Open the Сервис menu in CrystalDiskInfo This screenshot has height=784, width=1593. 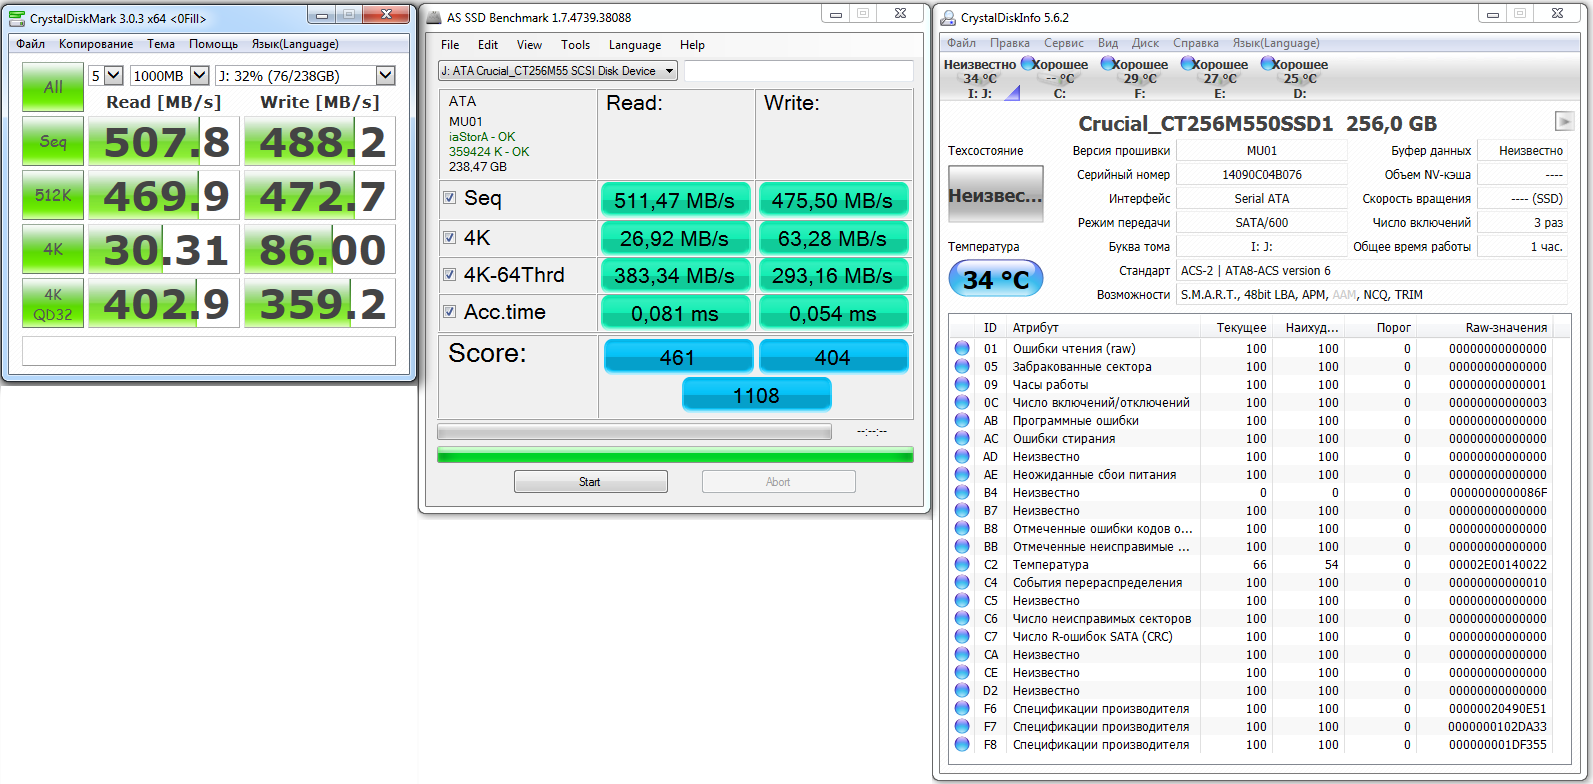tap(1064, 43)
